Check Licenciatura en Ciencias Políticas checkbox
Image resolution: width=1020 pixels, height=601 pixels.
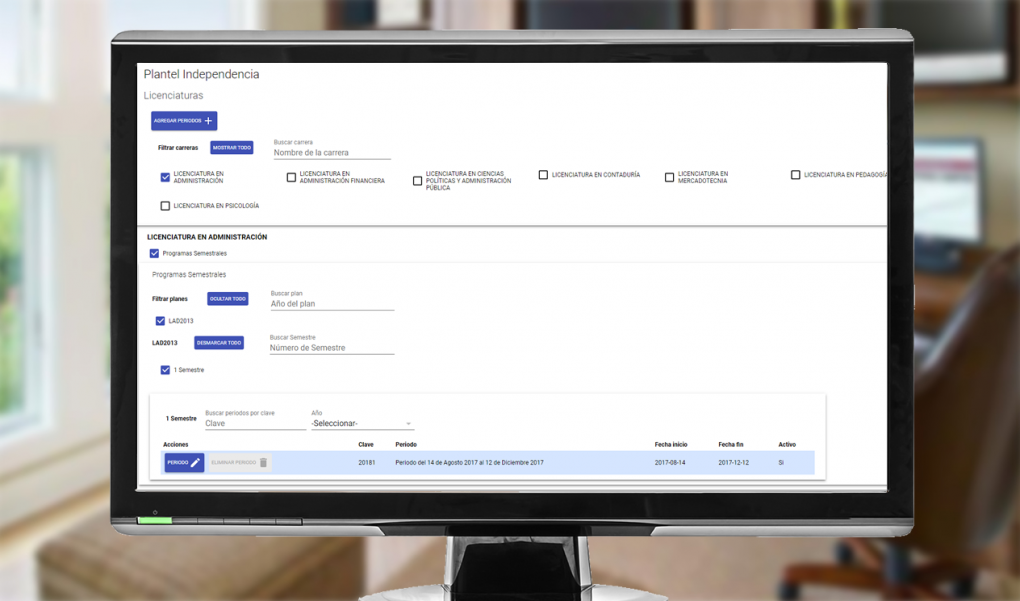tap(418, 181)
